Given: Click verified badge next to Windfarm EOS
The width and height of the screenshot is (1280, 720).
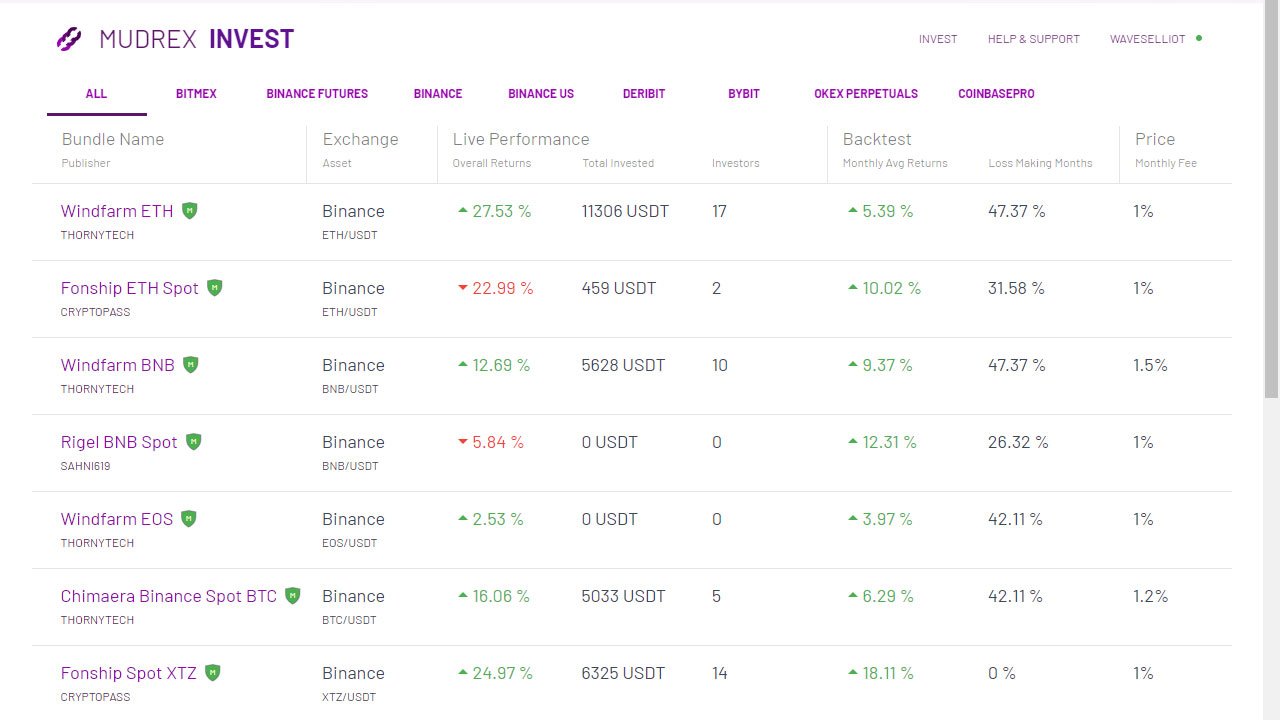Looking at the screenshot, I should 189,519.
